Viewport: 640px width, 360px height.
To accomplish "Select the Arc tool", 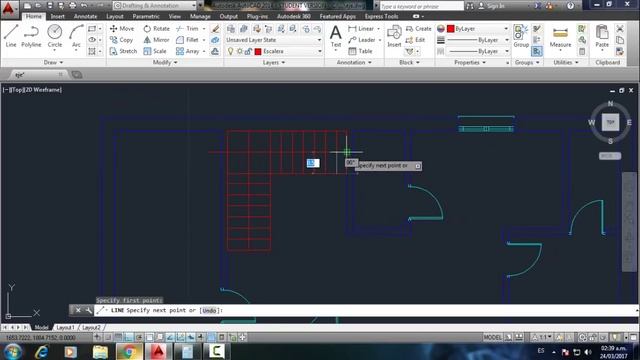I will (x=76, y=36).
